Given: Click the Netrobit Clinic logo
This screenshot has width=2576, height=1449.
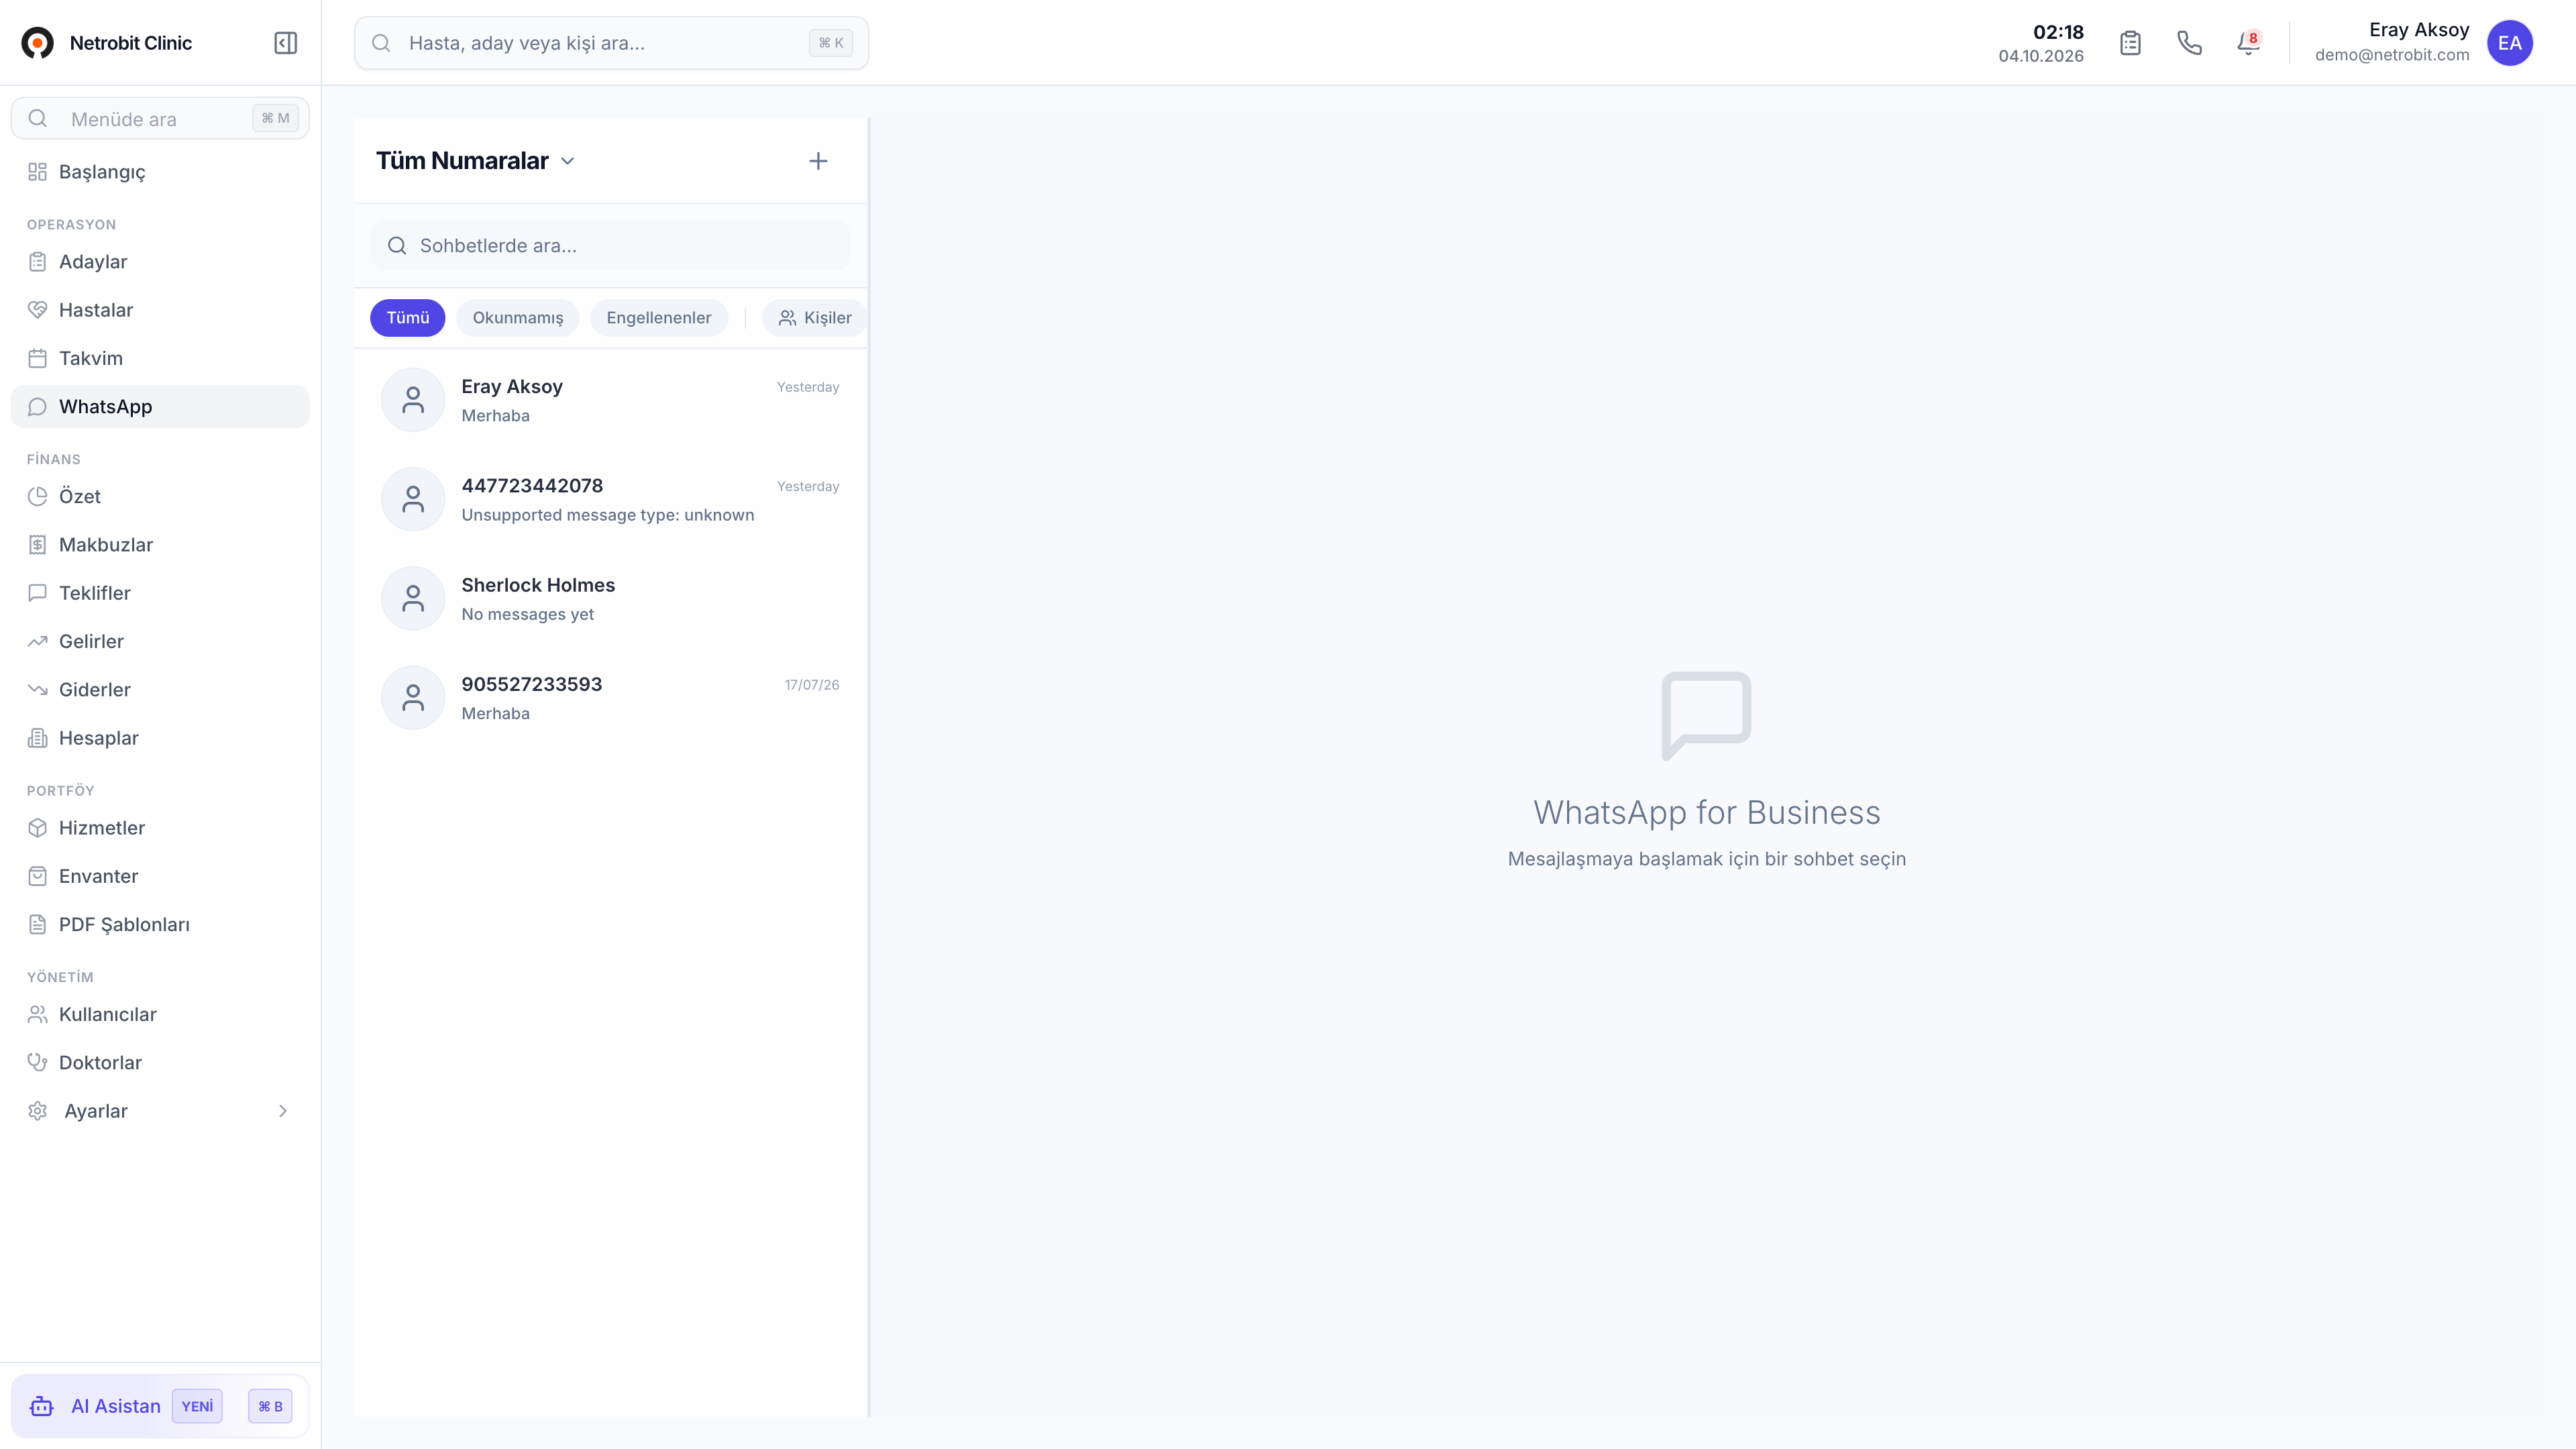Looking at the screenshot, I should coord(38,43).
